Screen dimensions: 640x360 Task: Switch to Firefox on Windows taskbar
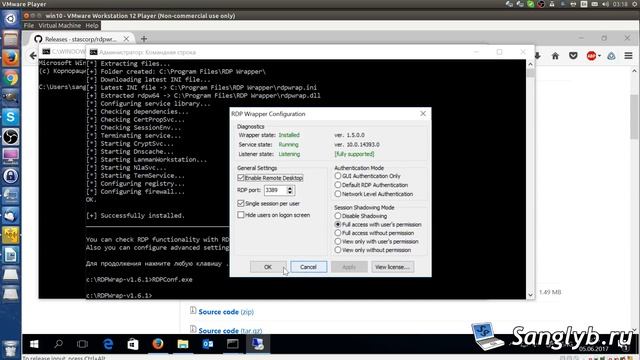[x=158, y=344]
